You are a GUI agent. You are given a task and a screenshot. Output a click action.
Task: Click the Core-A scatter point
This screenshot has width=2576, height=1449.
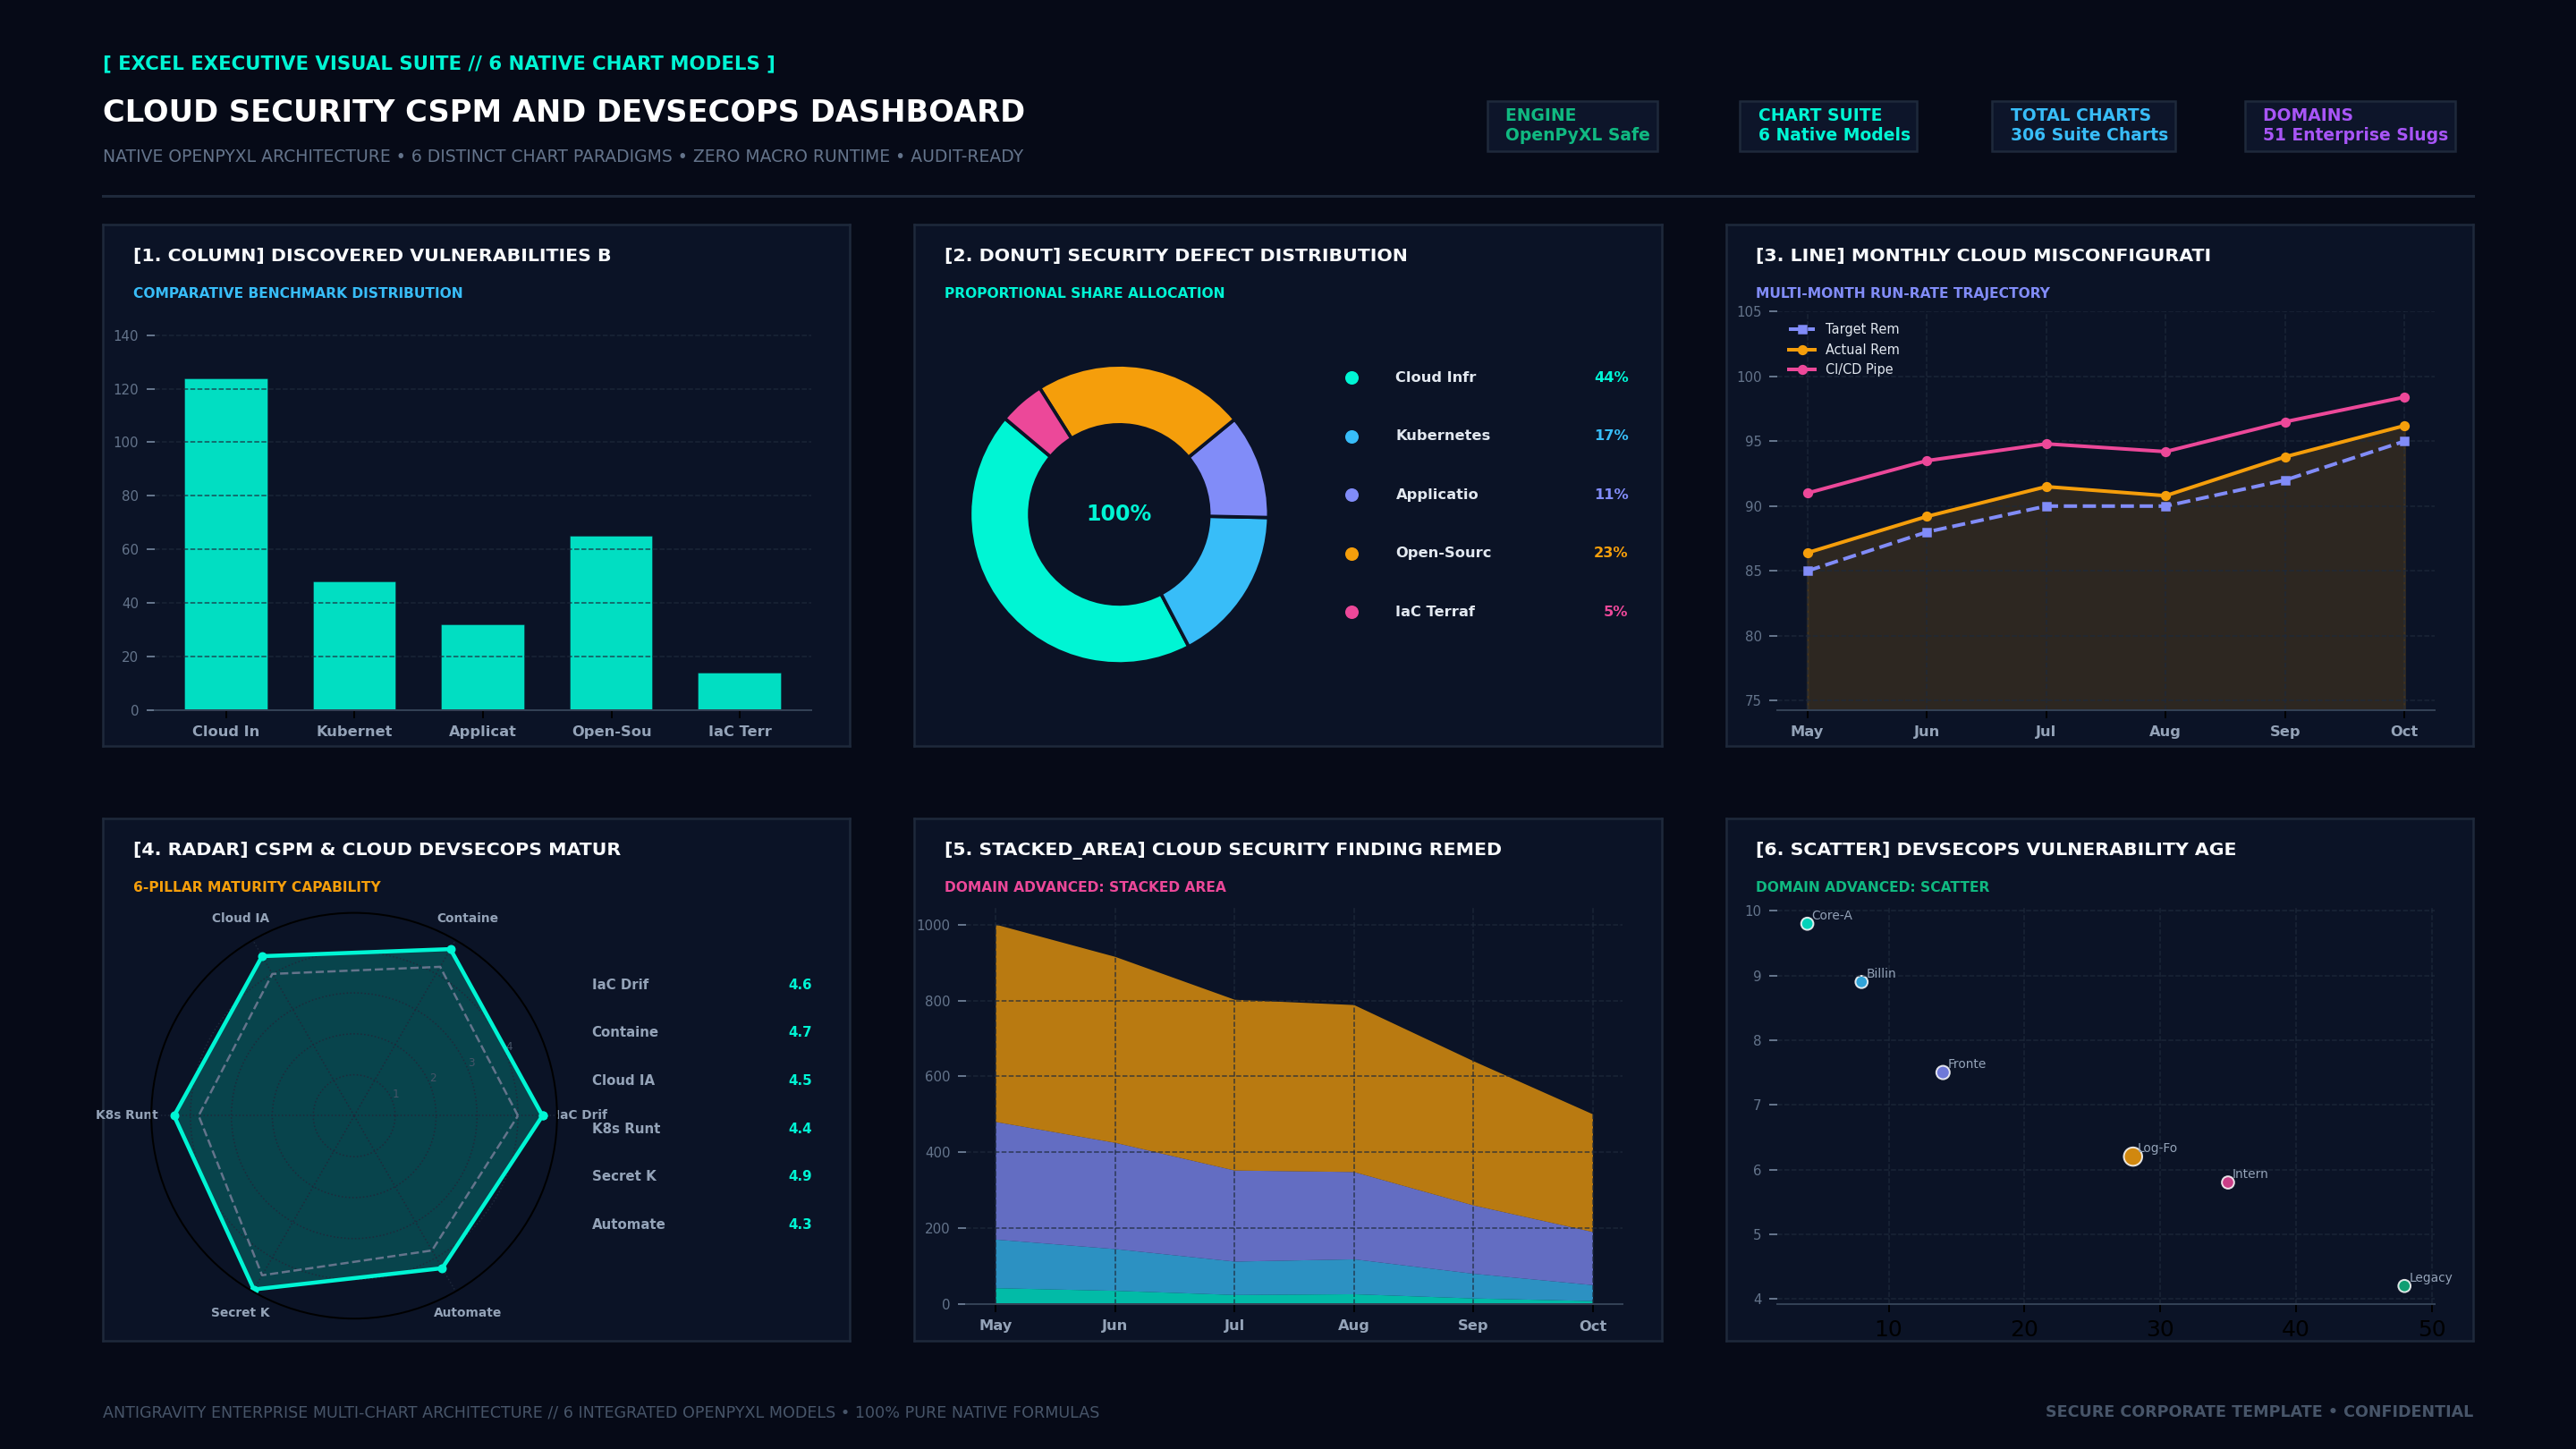1807,924
